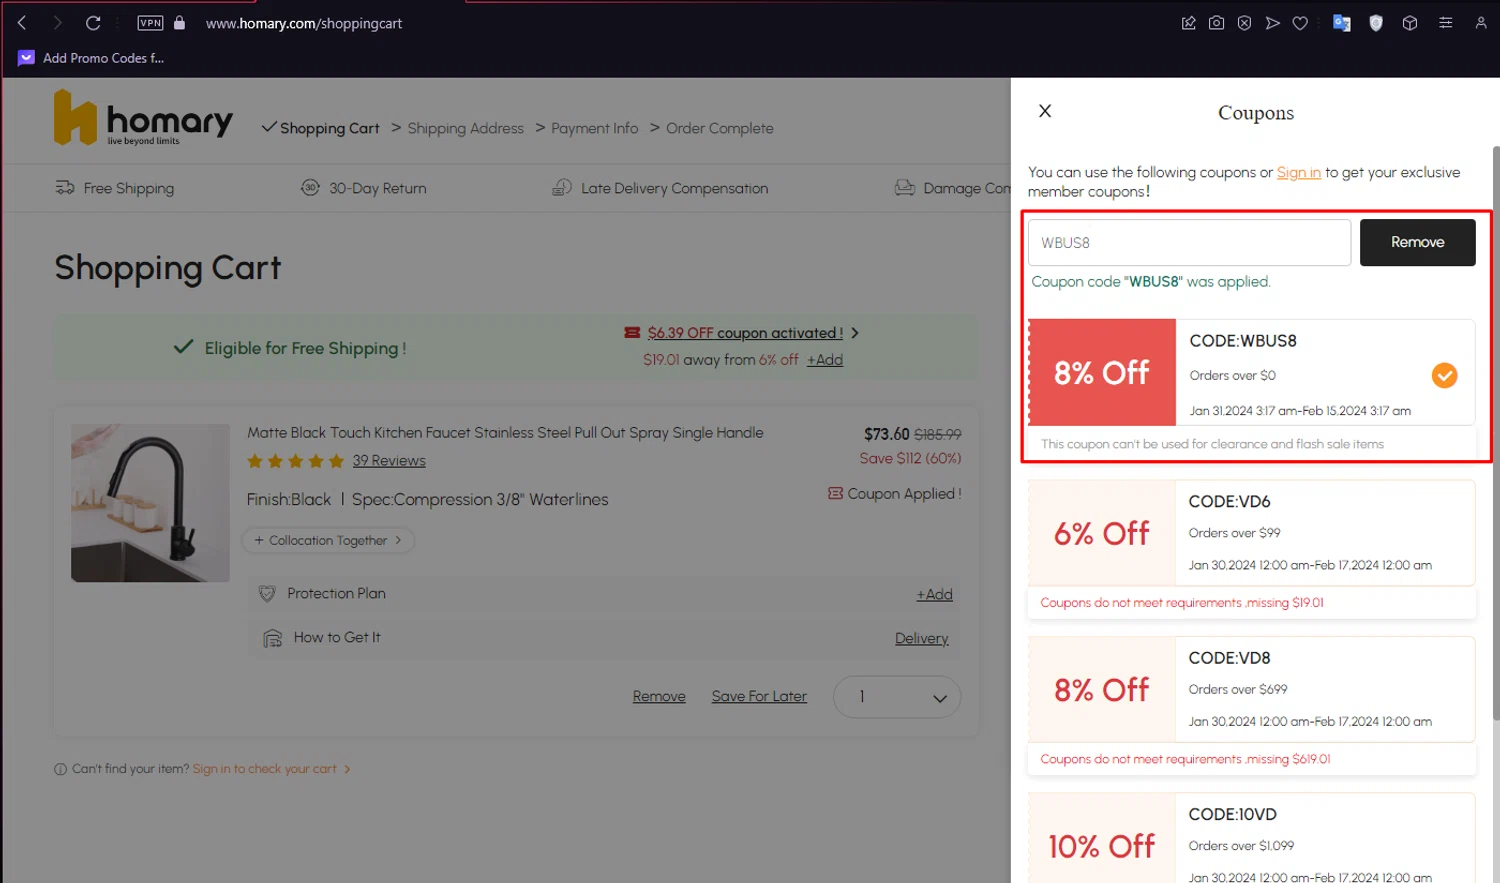Remove the applied WBUS8 coupon
This screenshot has width=1500, height=883.
tap(1417, 242)
